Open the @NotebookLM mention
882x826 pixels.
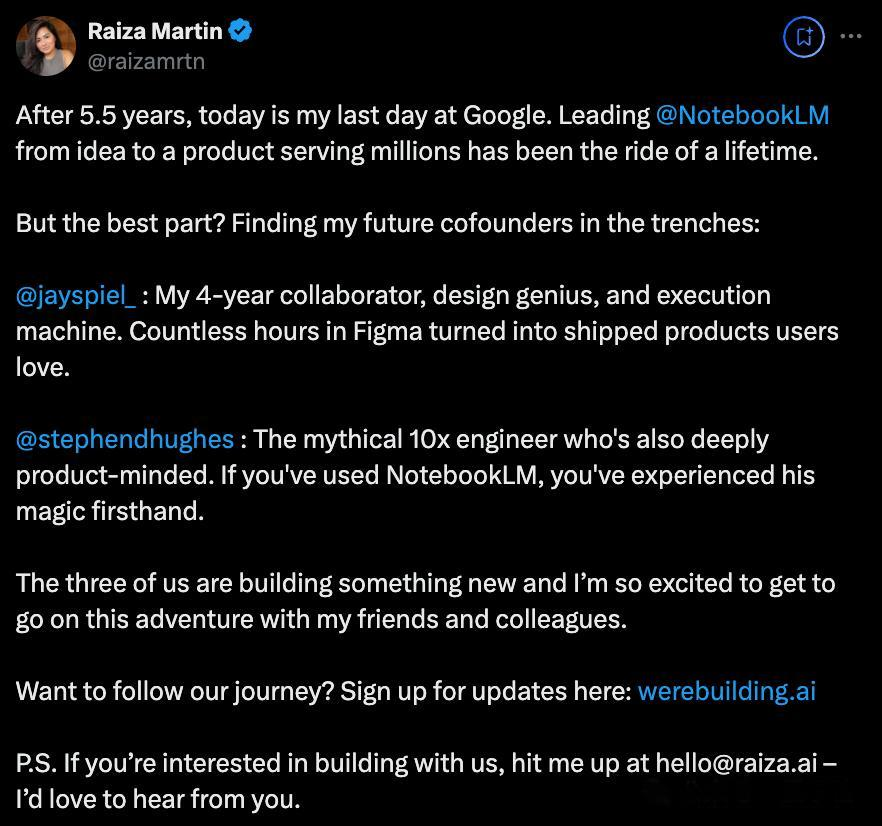(742, 115)
